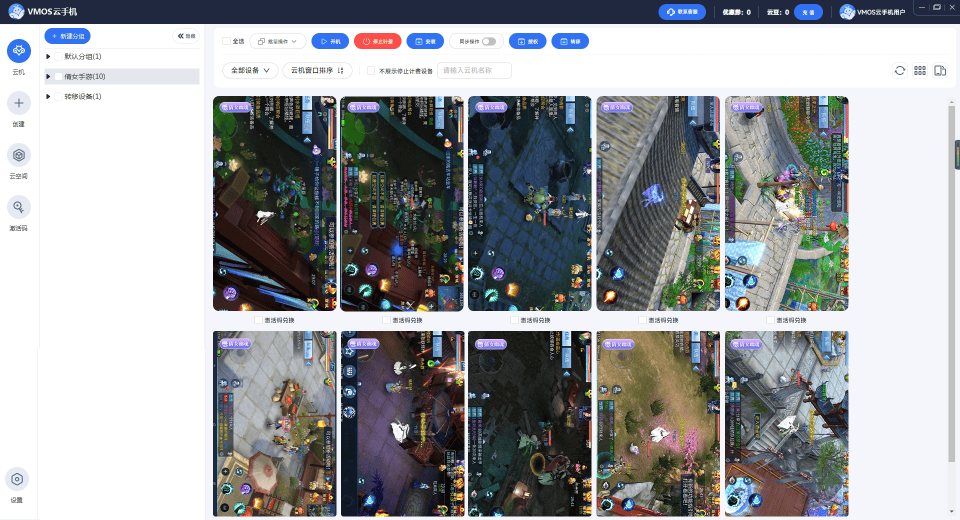Open the 全部设备 dropdown
Image resolution: width=960 pixels, height=520 pixels.
(250, 70)
